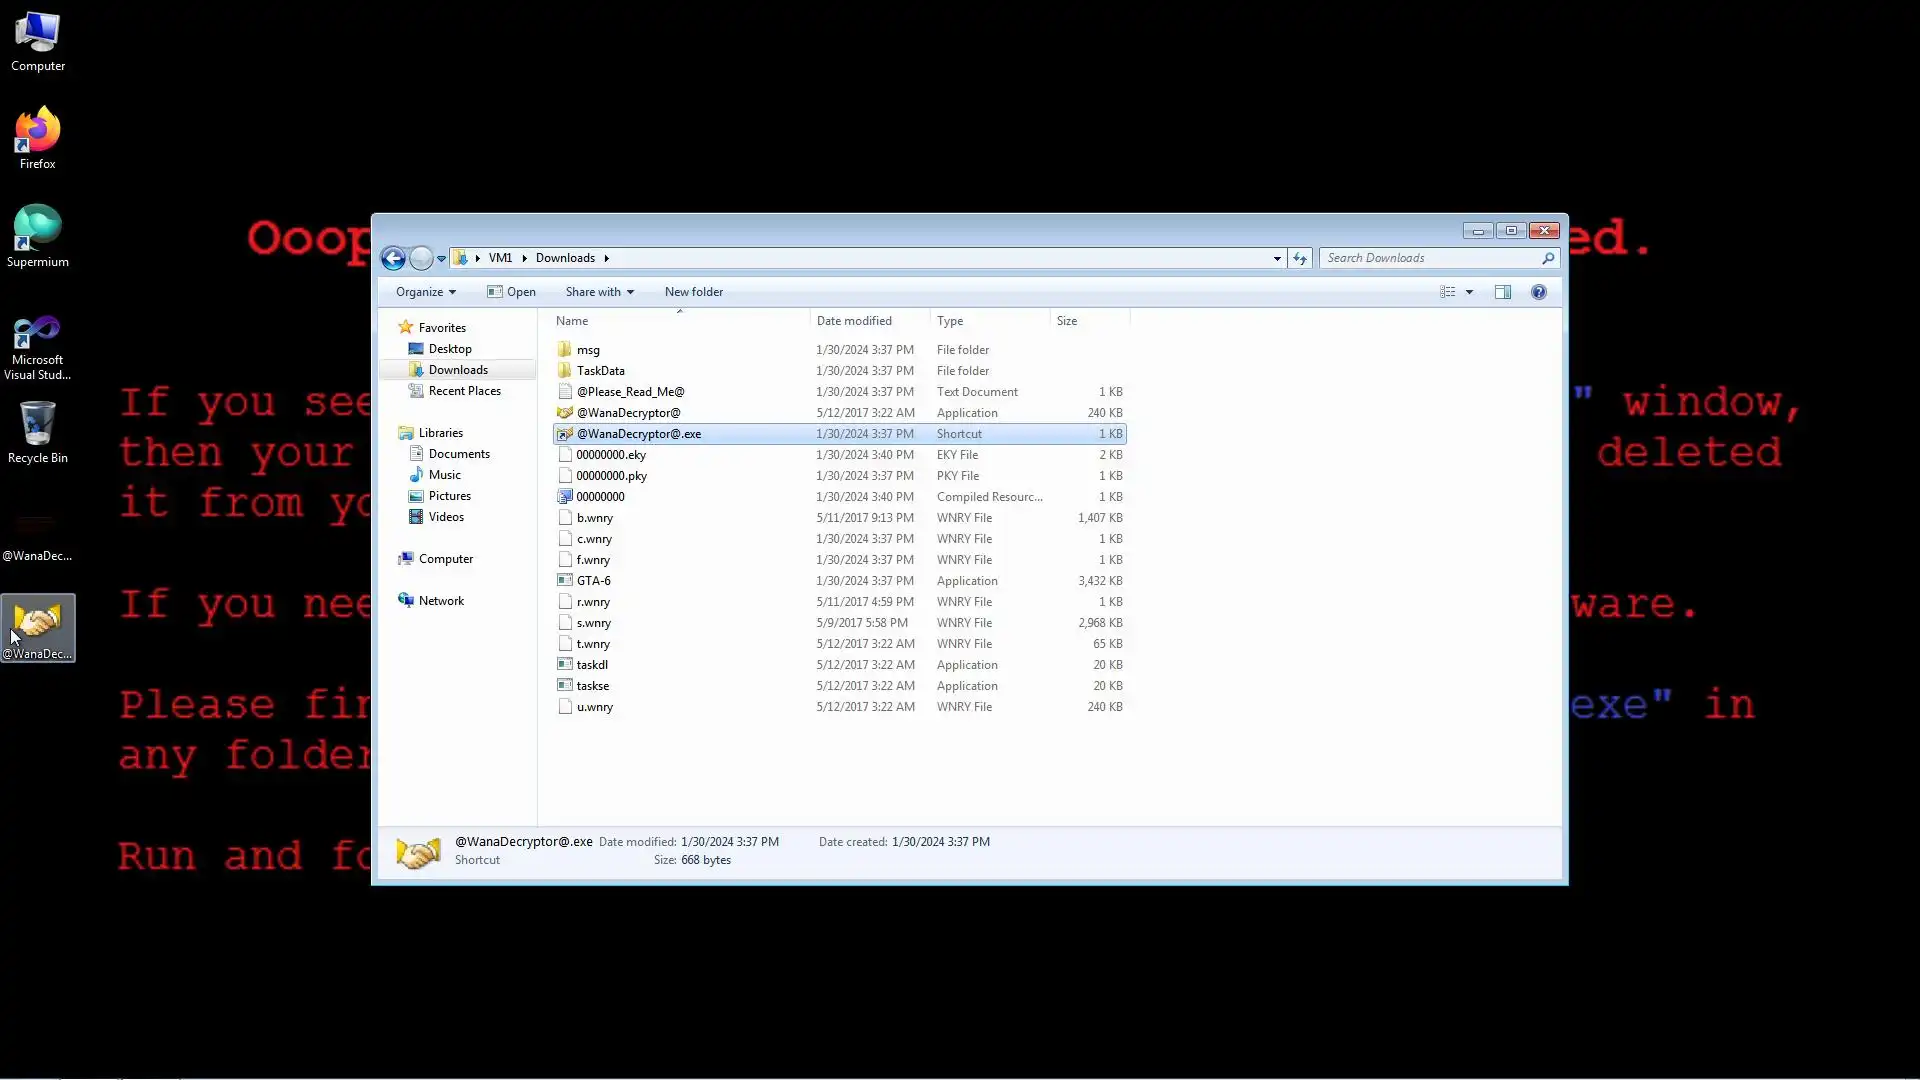Sort files by Date modified column

click(854, 321)
